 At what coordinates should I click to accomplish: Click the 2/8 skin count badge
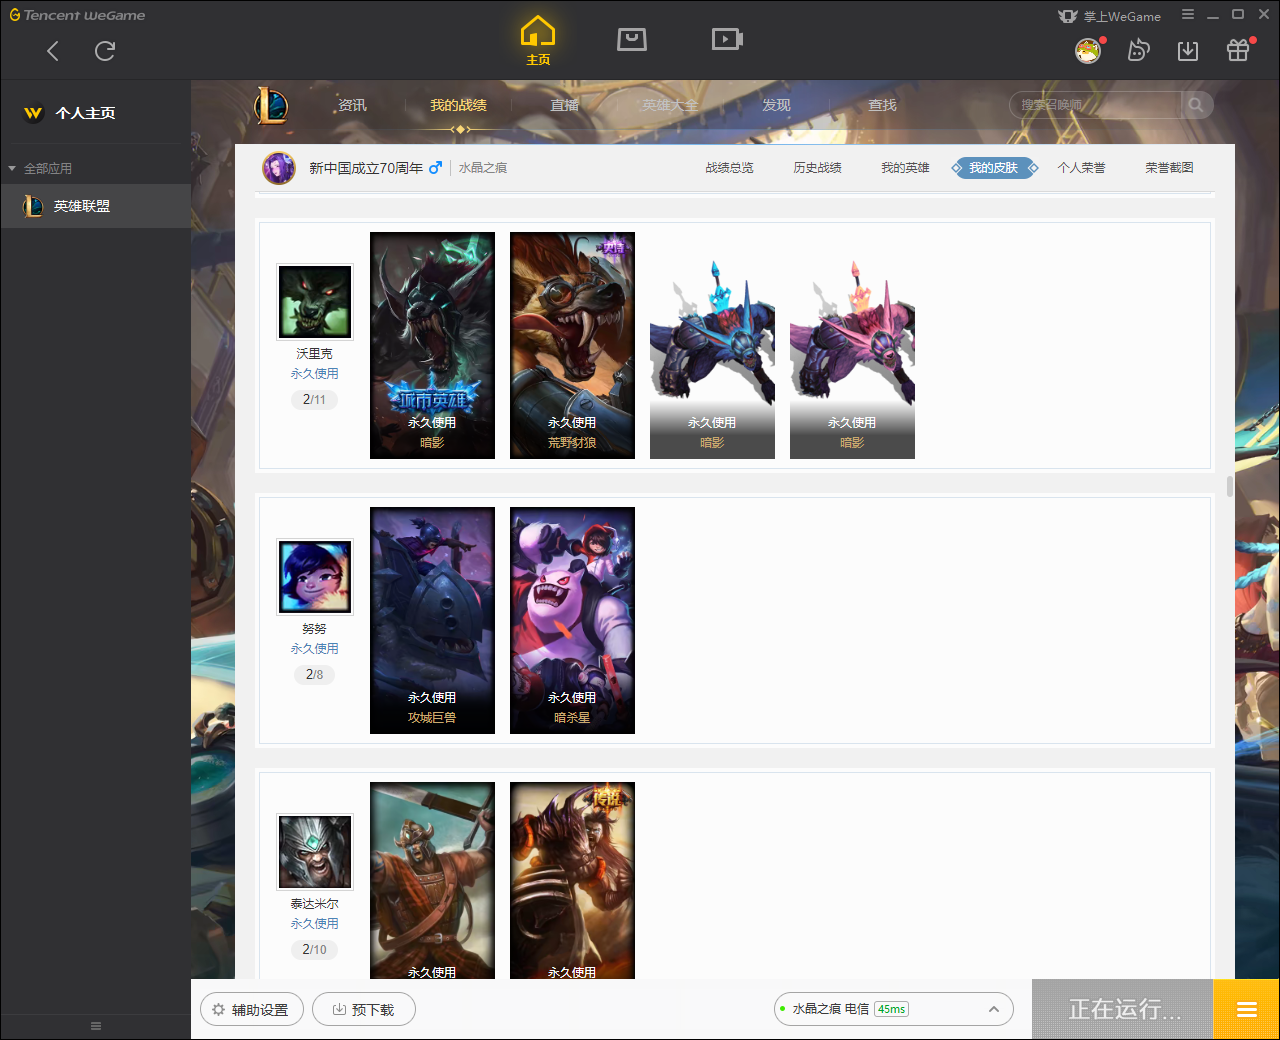314,674
